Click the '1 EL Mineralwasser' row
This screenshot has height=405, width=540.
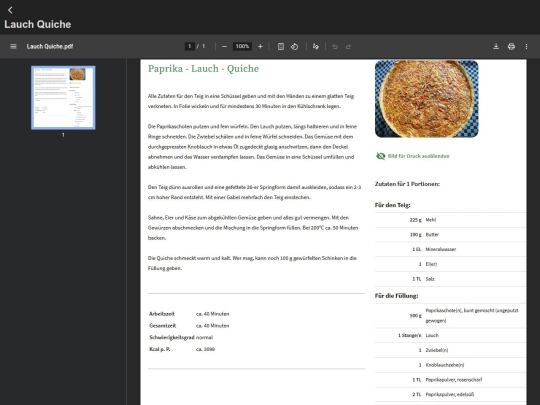[x=450, y=249]
